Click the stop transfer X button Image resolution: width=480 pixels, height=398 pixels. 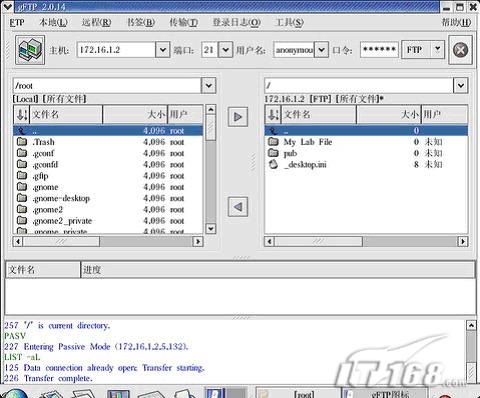460,50
